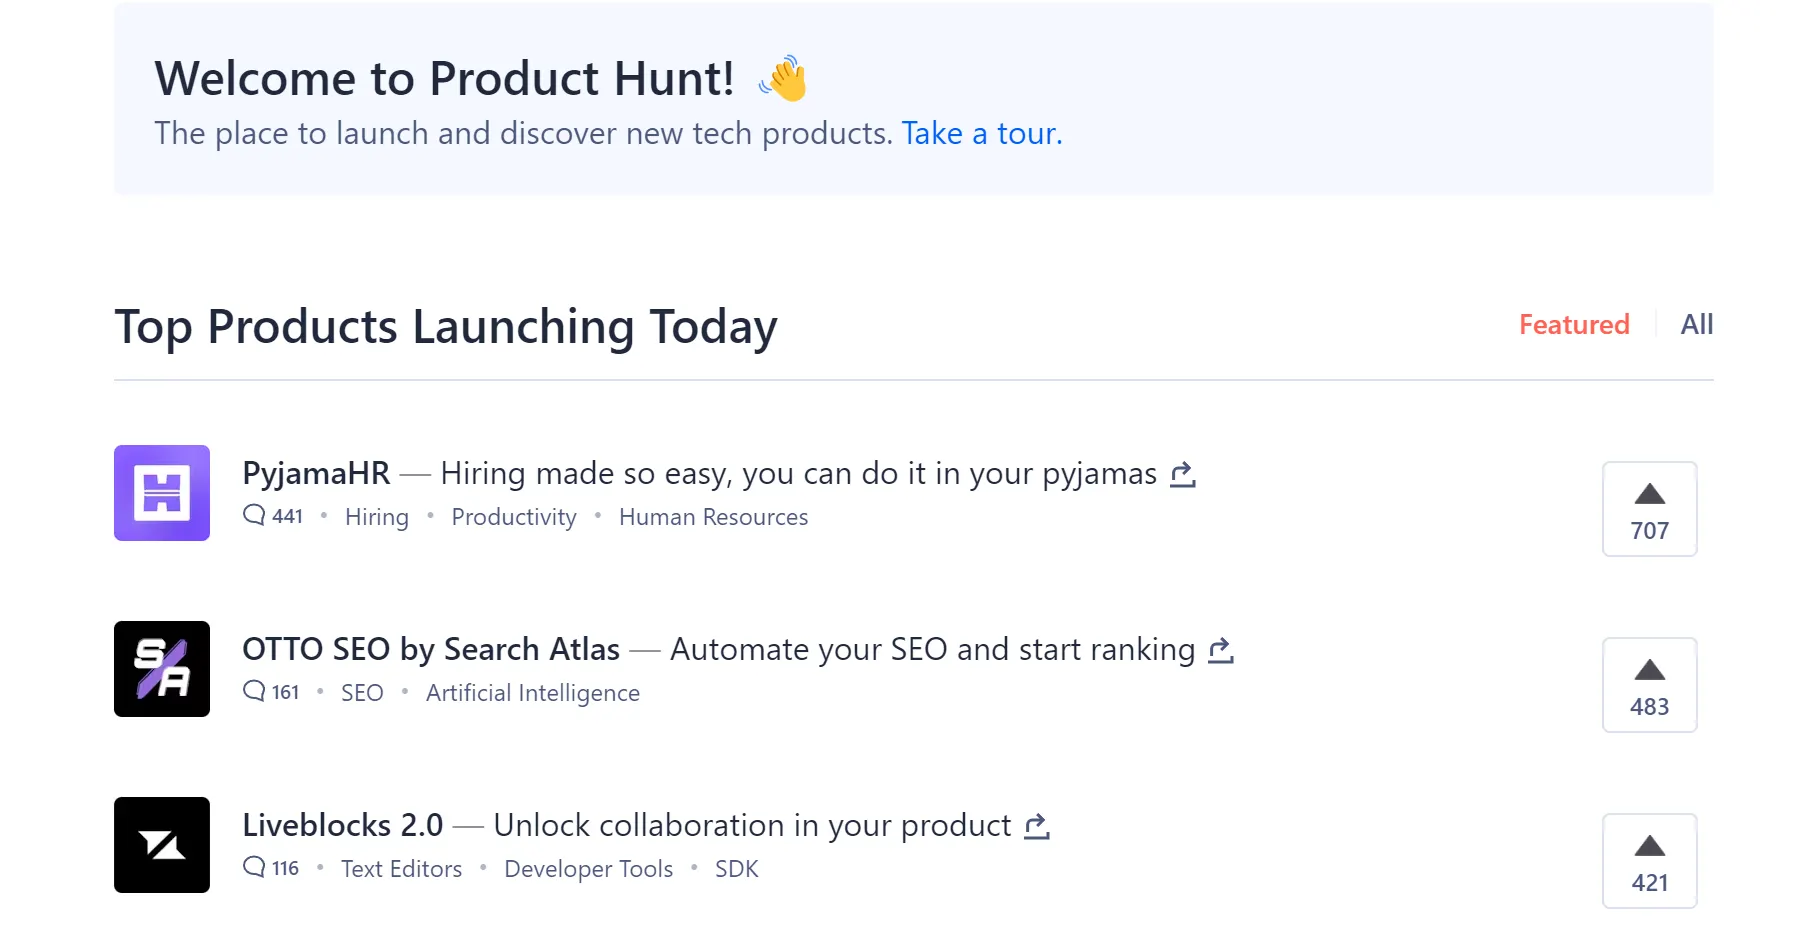
Task: Follow the Take a tour link
Action: [x=981, y=134]
